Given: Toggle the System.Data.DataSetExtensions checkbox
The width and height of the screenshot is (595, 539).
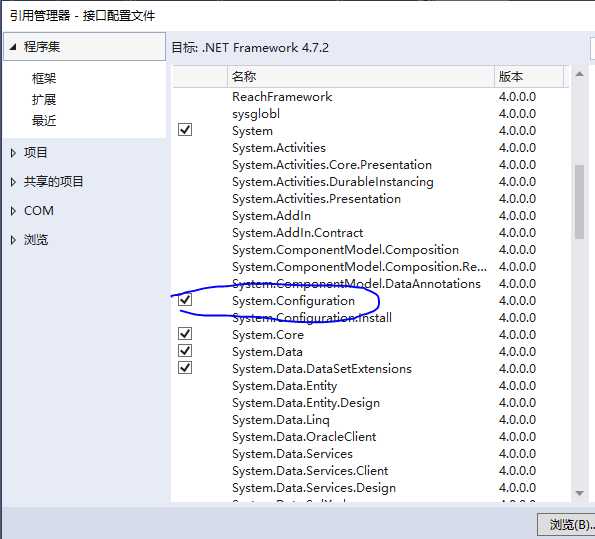Looking at the screenshot, I should point(185,368).
